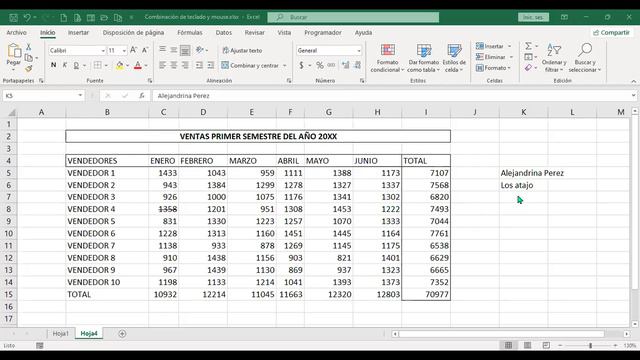Open Buscar y seleccionar
This screenshot has width=640, height=360.
[585, 58]
